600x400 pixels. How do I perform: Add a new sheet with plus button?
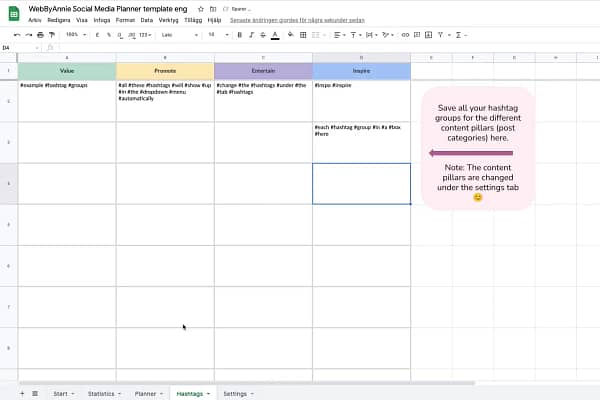(x=22, y=393)
